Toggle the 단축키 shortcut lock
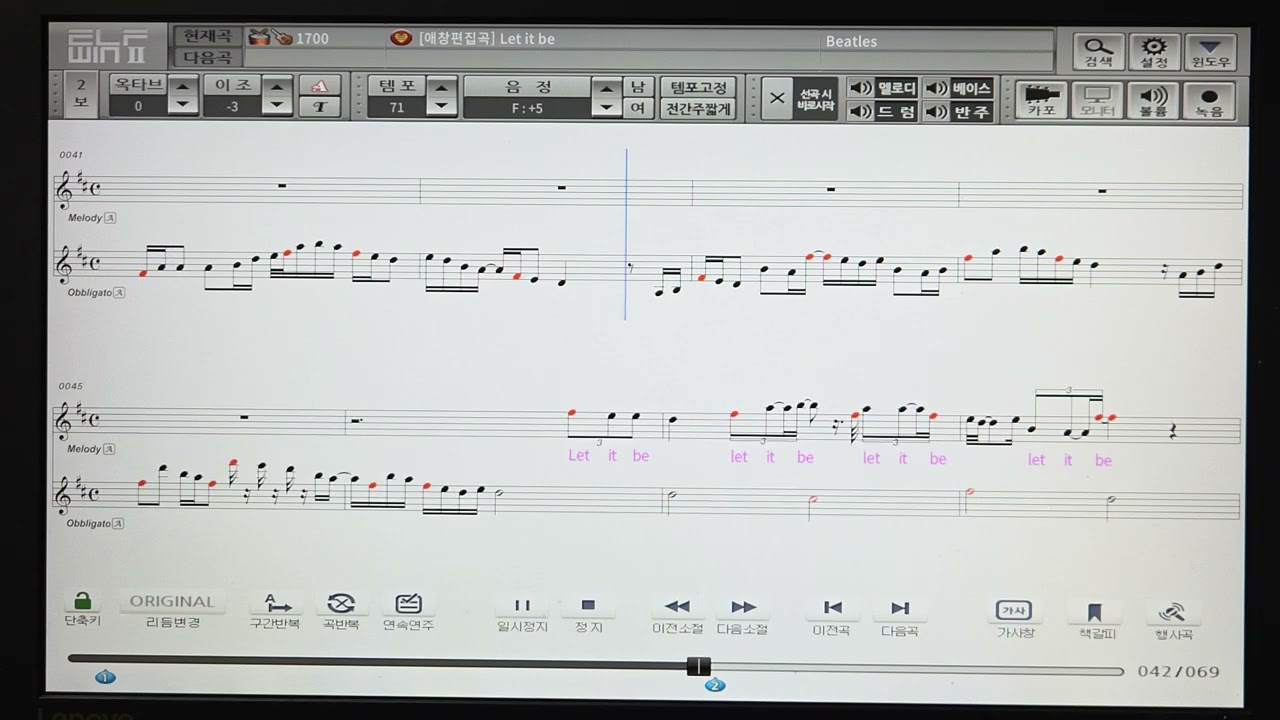The width and height of the screenshot is (1280, 720). (x=82, y=607)
